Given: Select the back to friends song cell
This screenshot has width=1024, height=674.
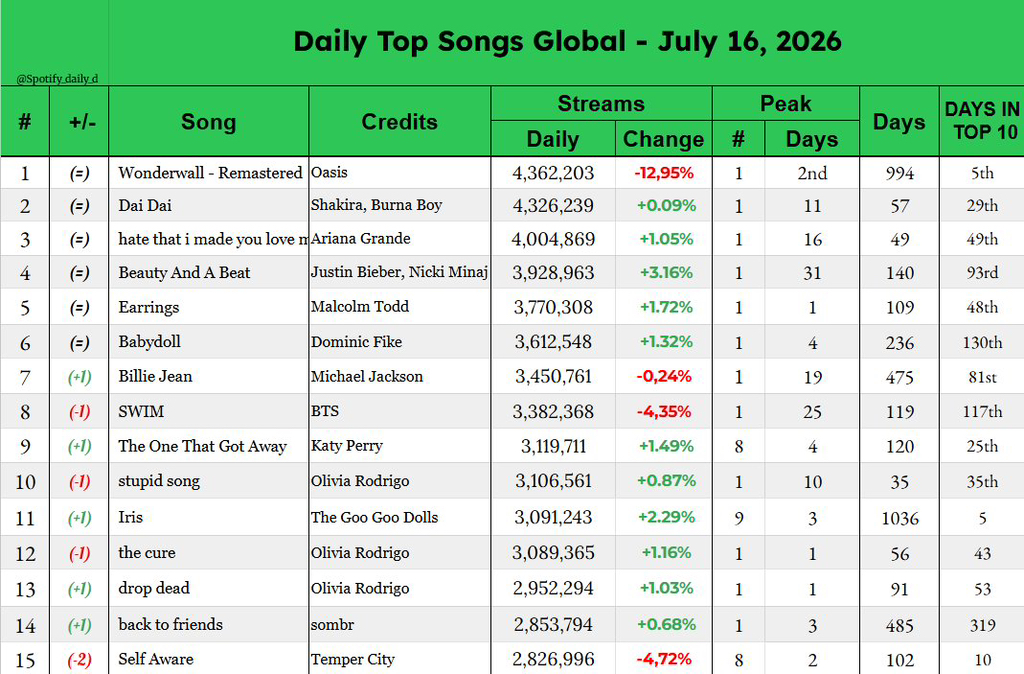Looking at the screenshot, I should pos(208,624).
